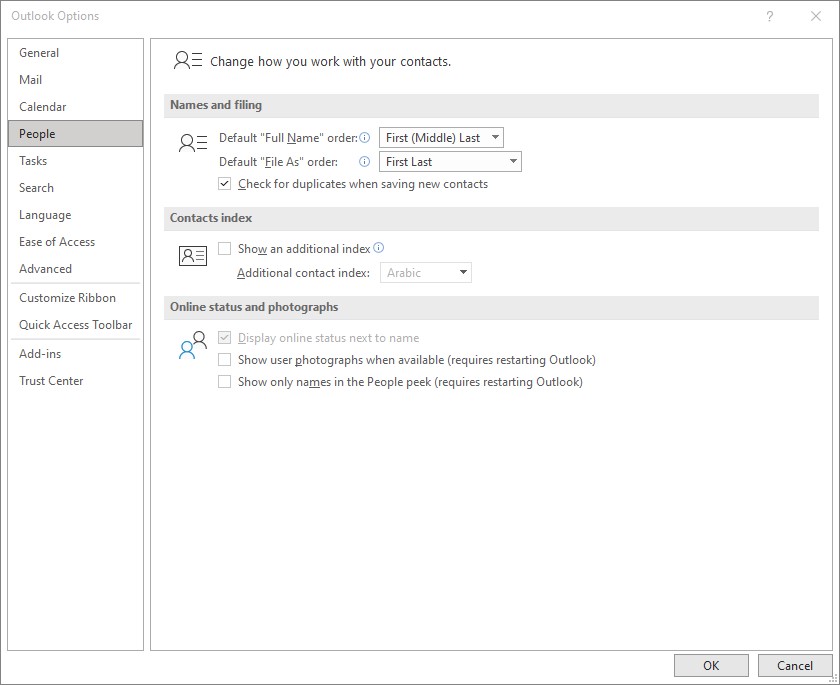This screenshot has height=685, width=840.
Task: Click OK to save options
Action: click(x=711, y=665)
